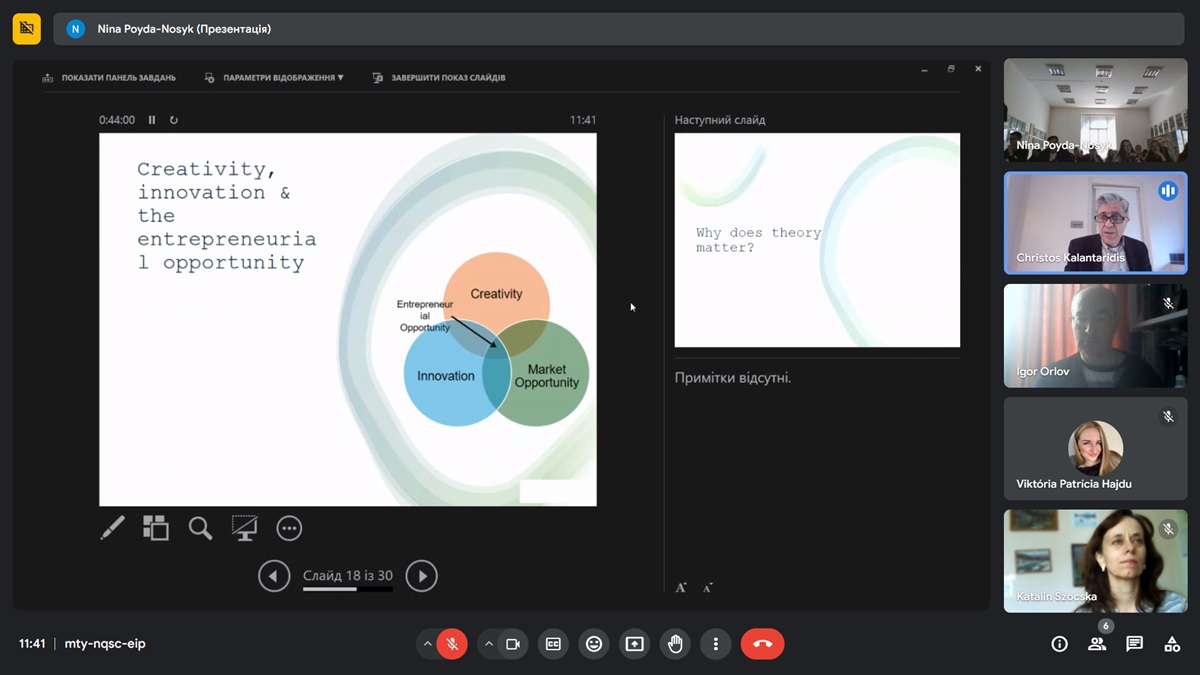Viewport: 1200px width, 675px height.
Task: Raise hand in the meeting
Action: pos(675,644)
